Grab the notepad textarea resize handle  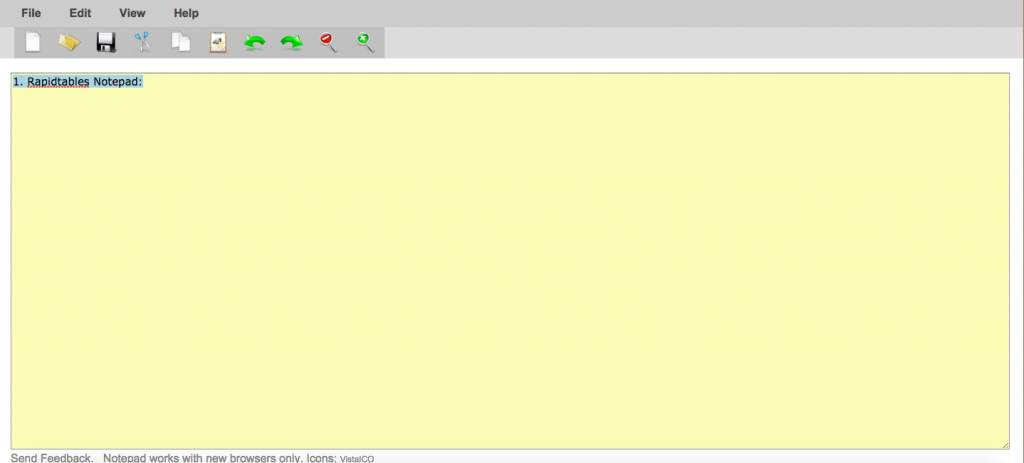click(x=1005, y=445)
